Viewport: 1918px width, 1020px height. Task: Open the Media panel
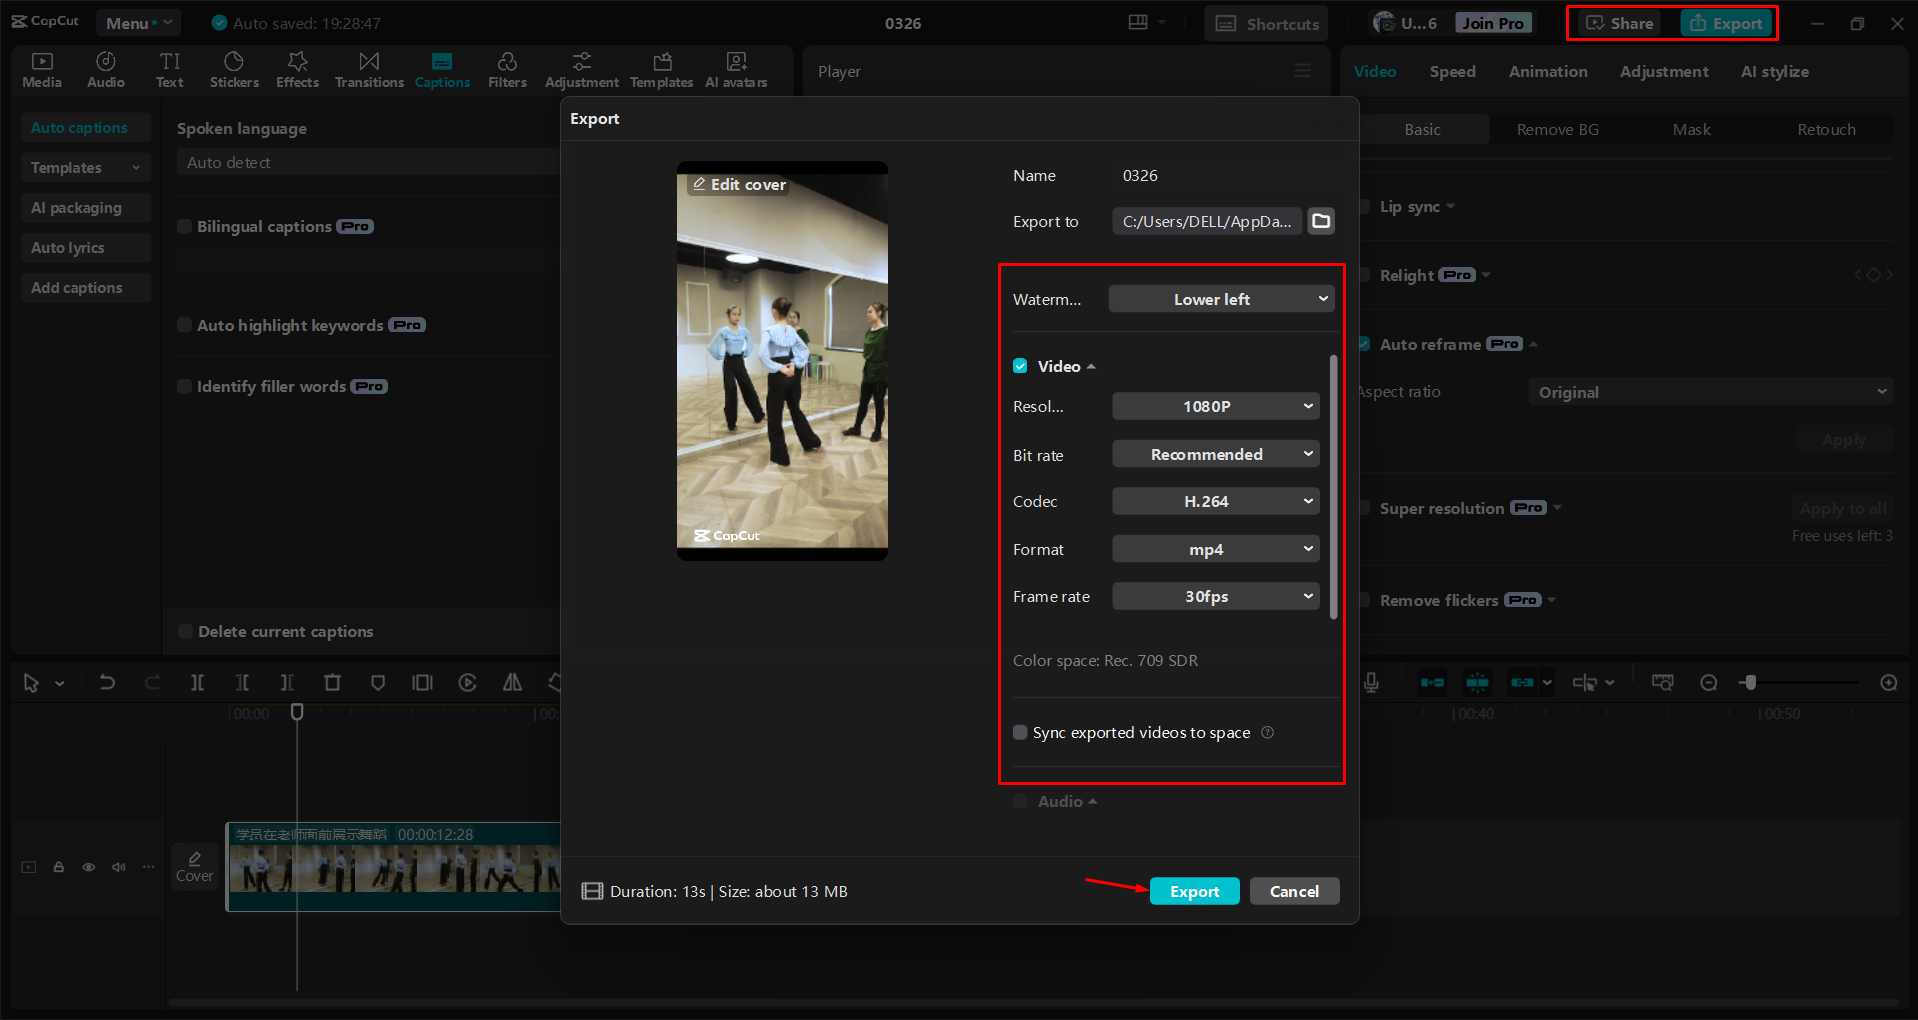[41, 69]
